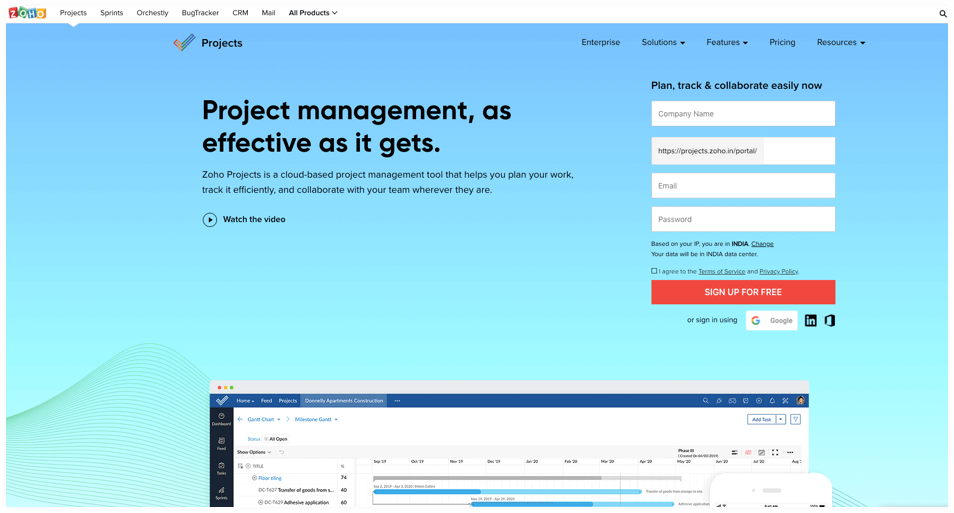The width and height of the screenshot is (954, 513).
Task: Expand the Home dropdown in preview
Action: pyautogui.click(x=245, y=401)
